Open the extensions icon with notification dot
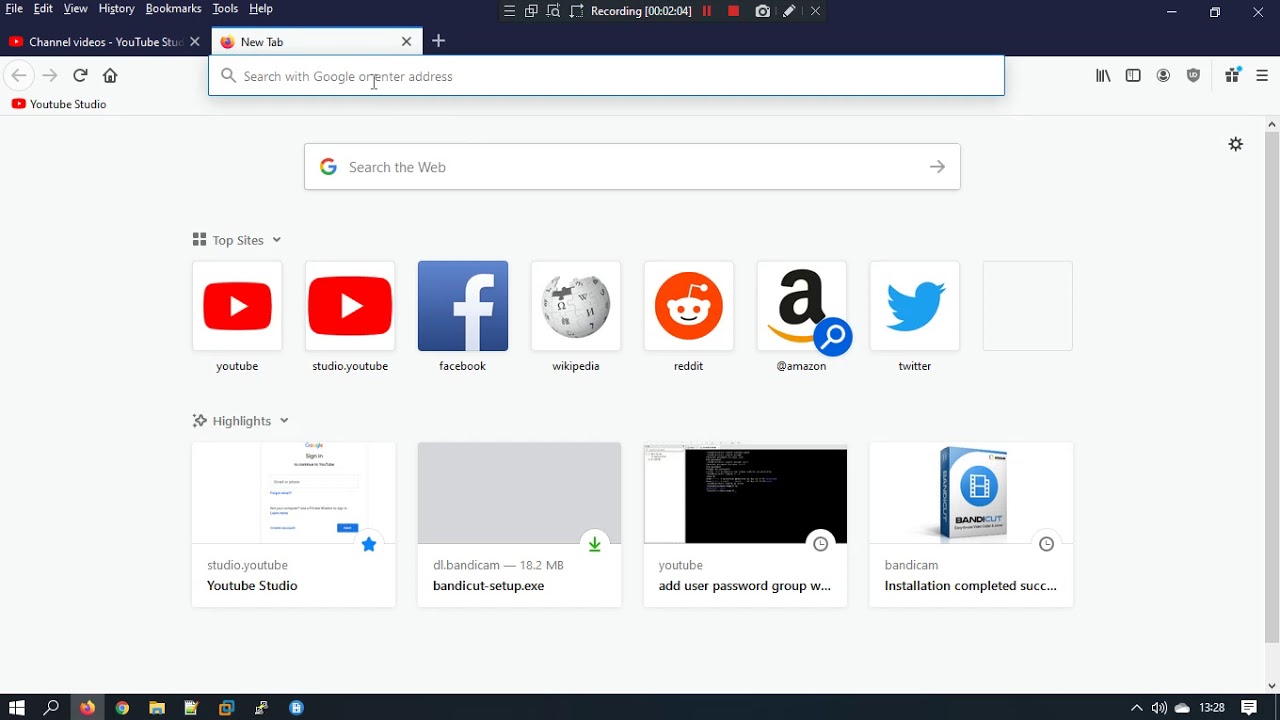The width and height of the screenshot is (1280, 720). coord(1232,75)
